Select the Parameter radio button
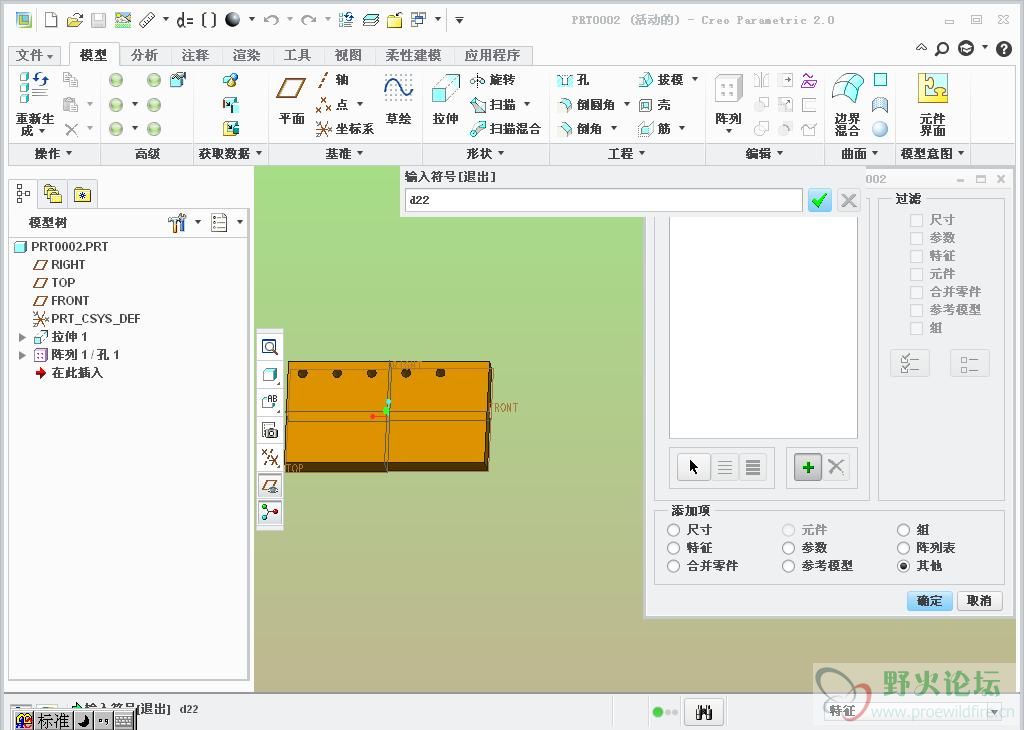The image size is (1024, 730). (788, 548)
